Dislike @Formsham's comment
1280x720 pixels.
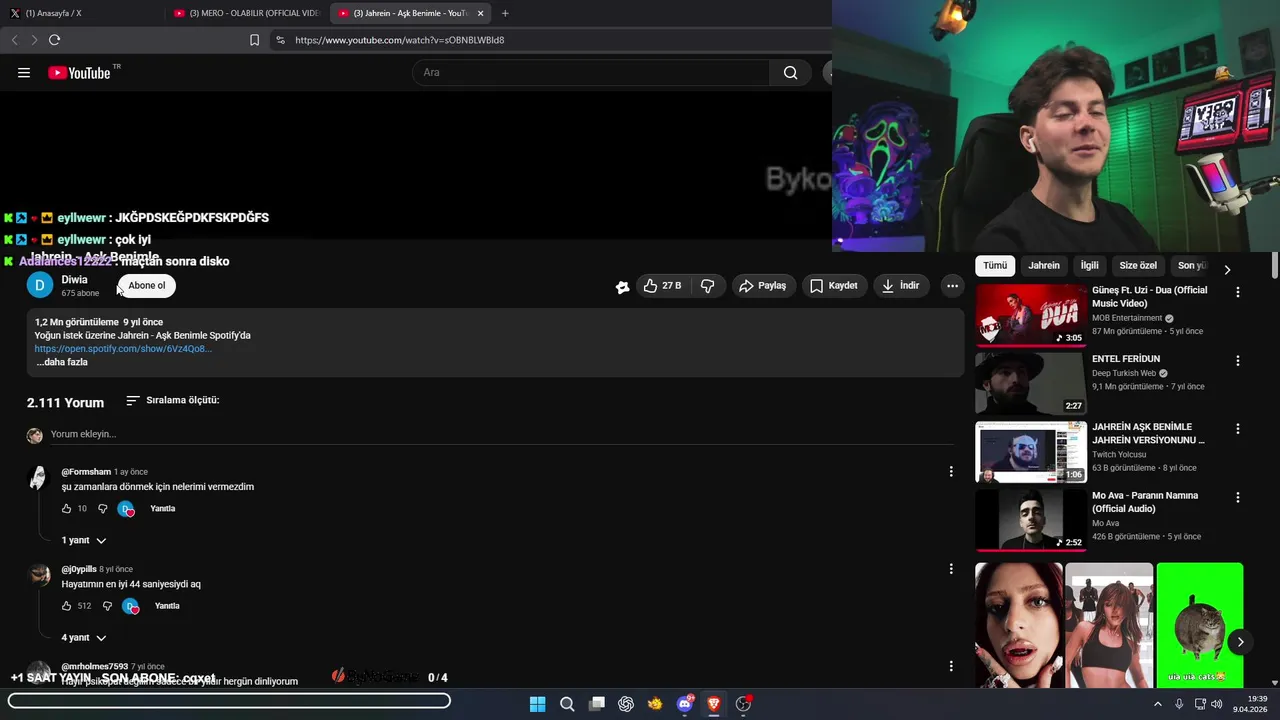[x=102, y=508]
